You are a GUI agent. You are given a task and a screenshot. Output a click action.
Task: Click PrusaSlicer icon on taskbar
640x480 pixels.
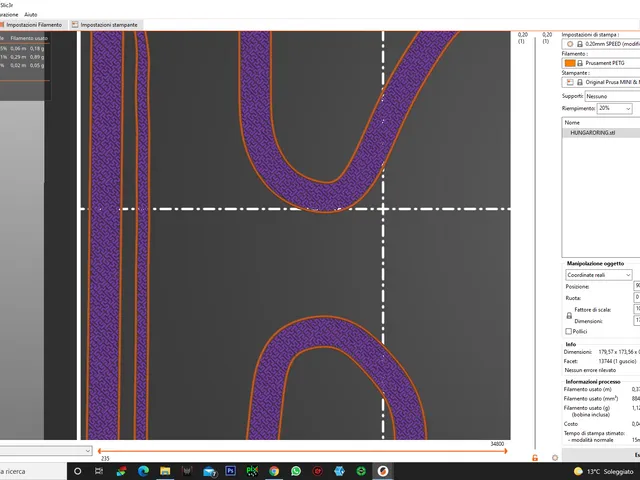[383, 471]
